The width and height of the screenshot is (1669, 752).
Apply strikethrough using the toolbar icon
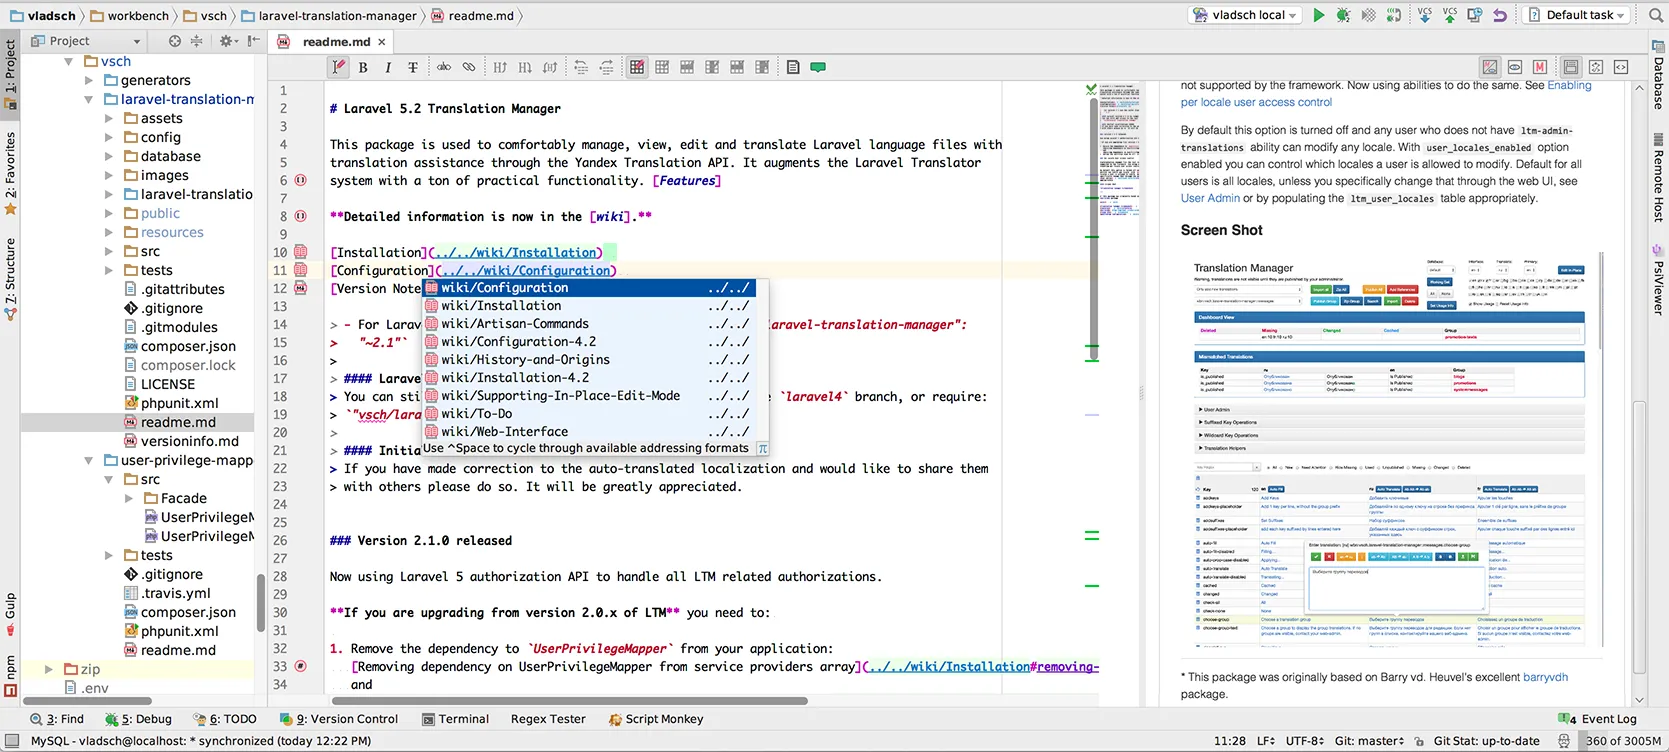point(412,68)
